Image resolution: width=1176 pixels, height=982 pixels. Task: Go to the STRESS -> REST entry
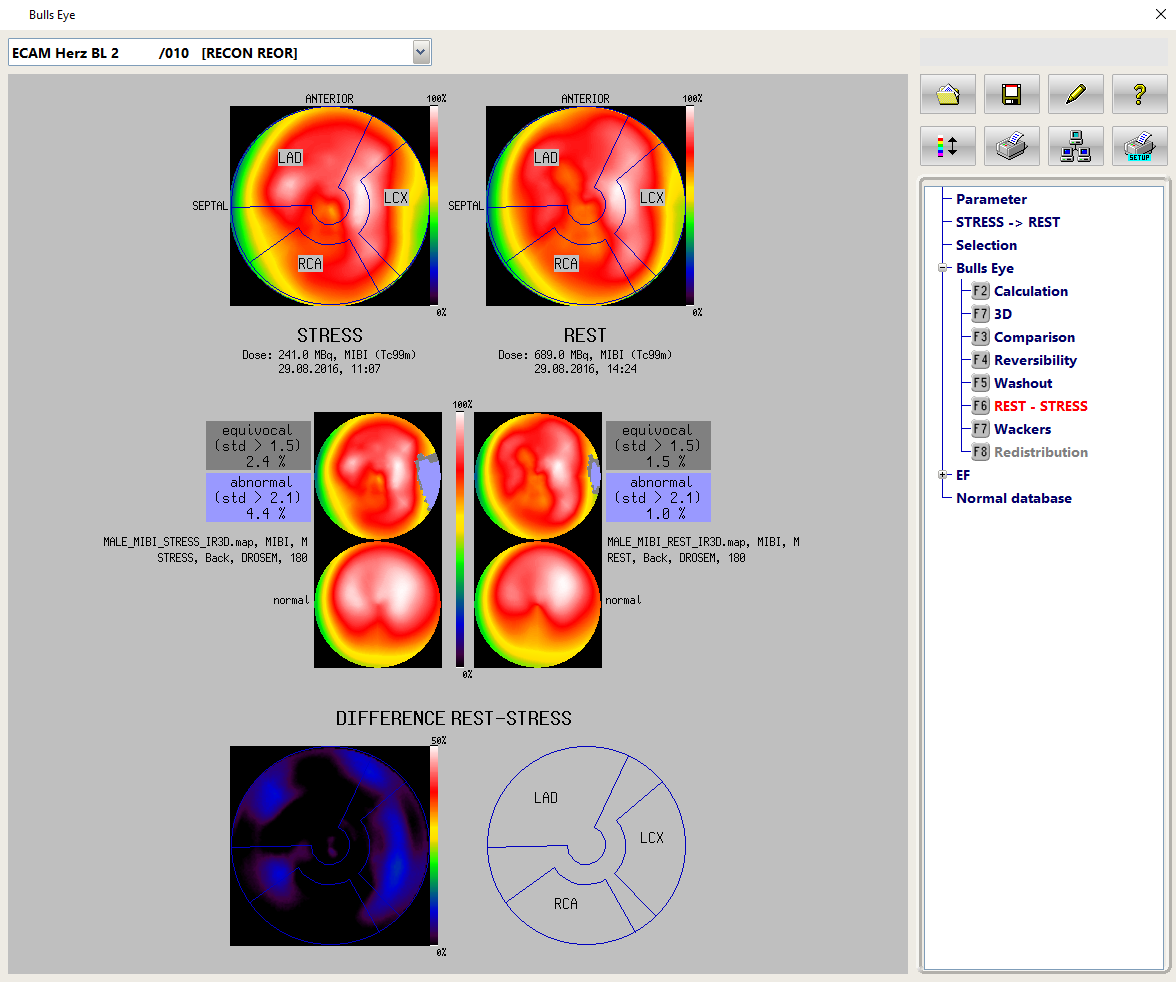coord(1007,222)
